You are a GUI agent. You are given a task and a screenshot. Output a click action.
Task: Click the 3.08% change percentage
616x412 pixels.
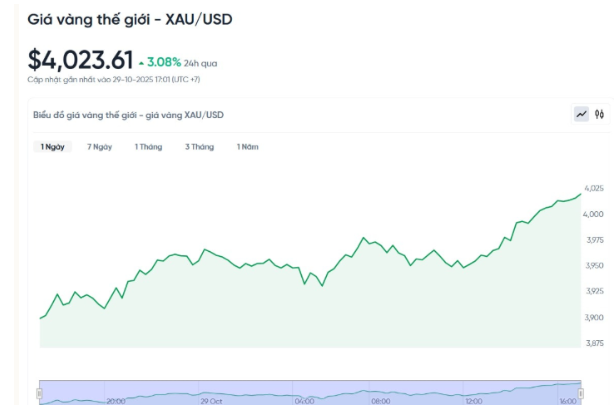(164, 62)
